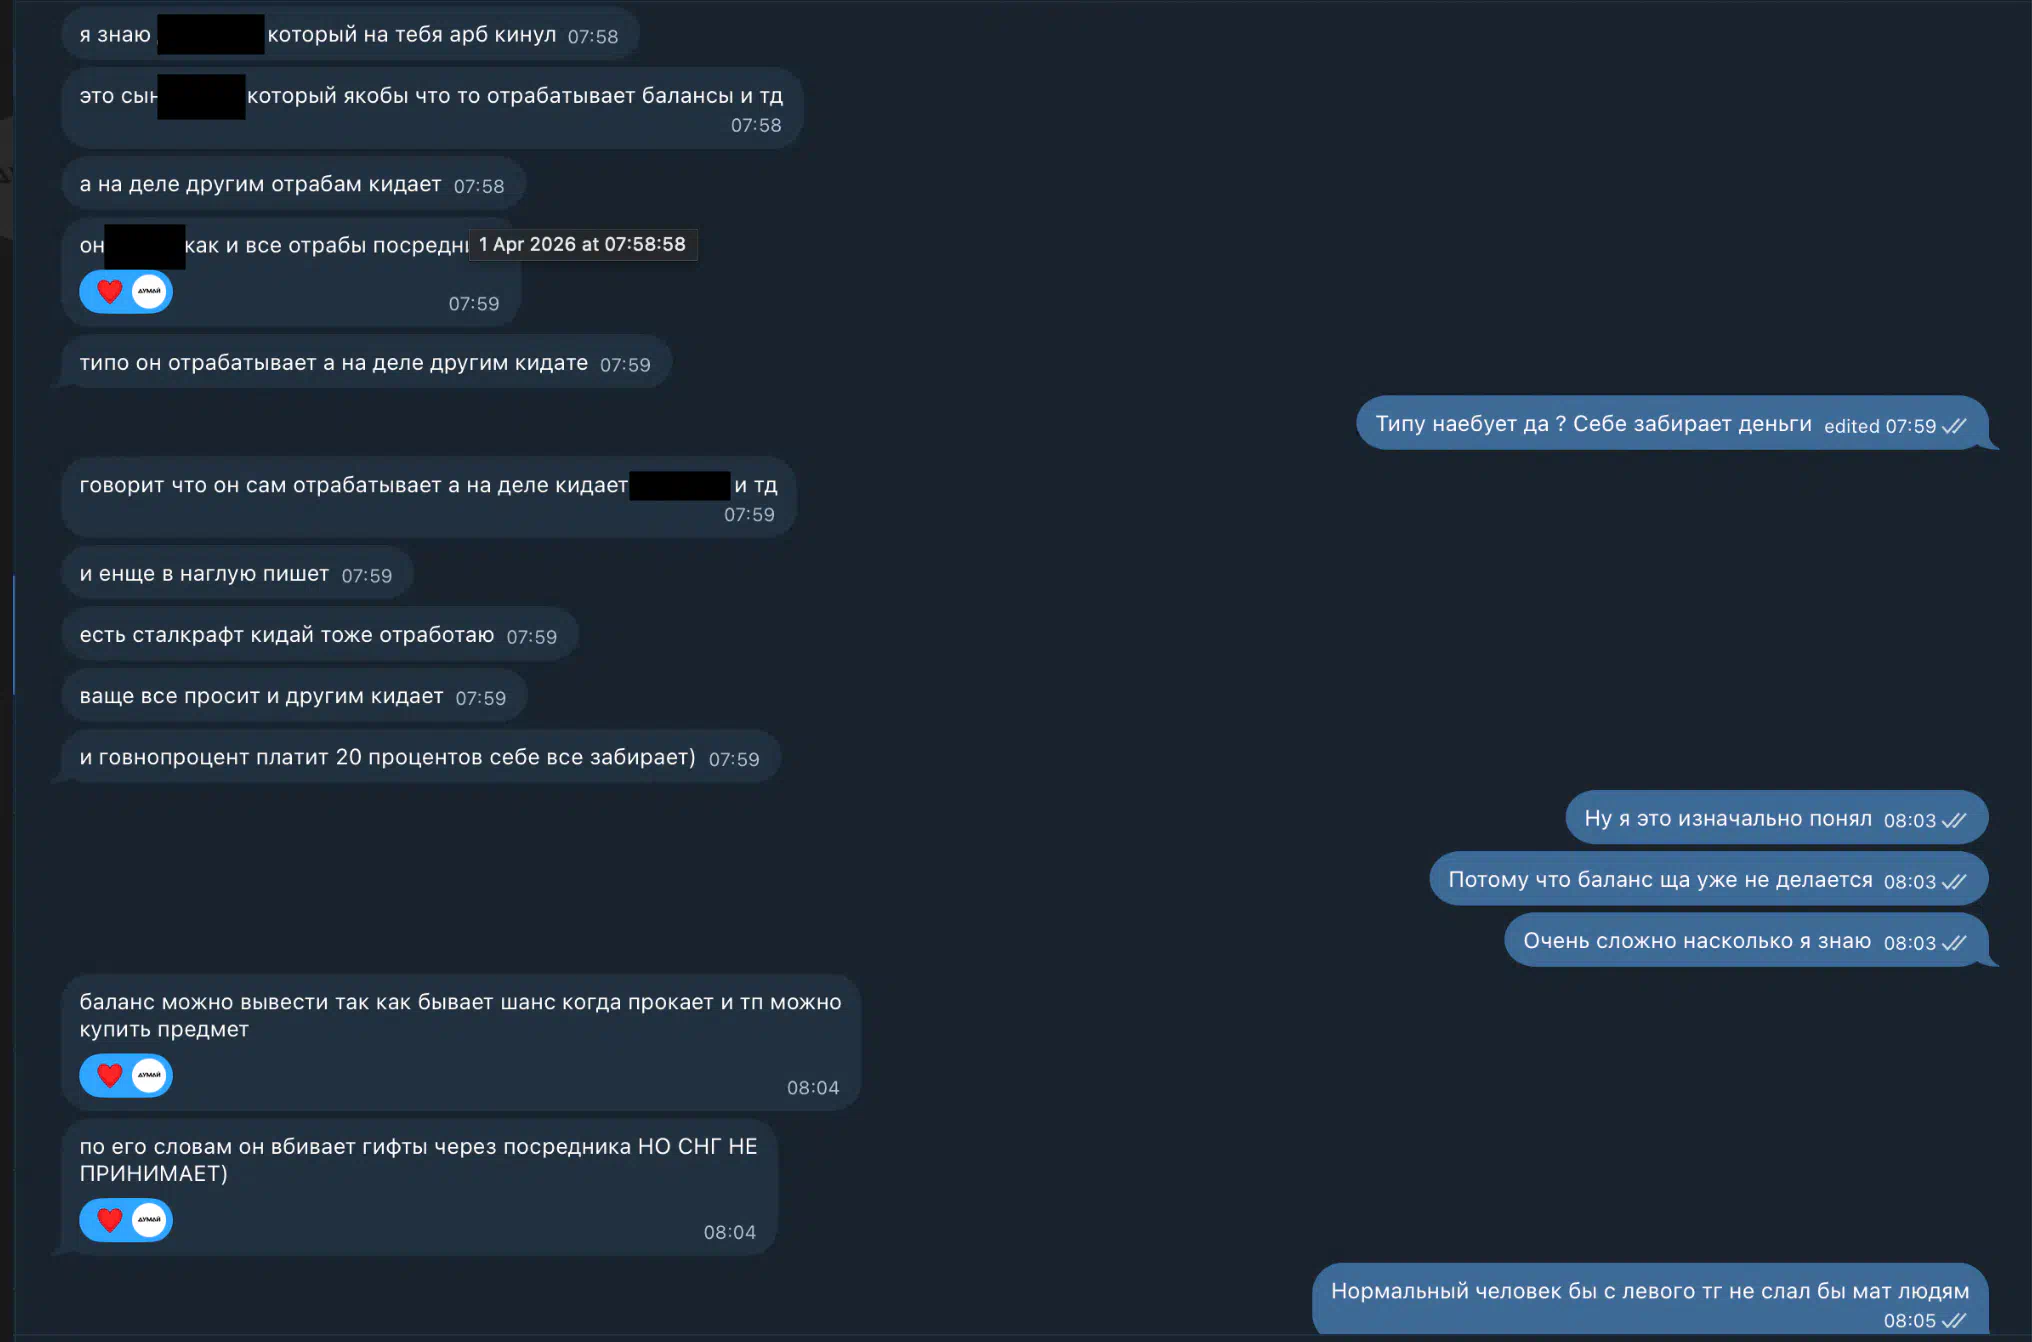Click message 'ваще все просит и другим кидает'
2032x1342 pixels.
[294, 696]
